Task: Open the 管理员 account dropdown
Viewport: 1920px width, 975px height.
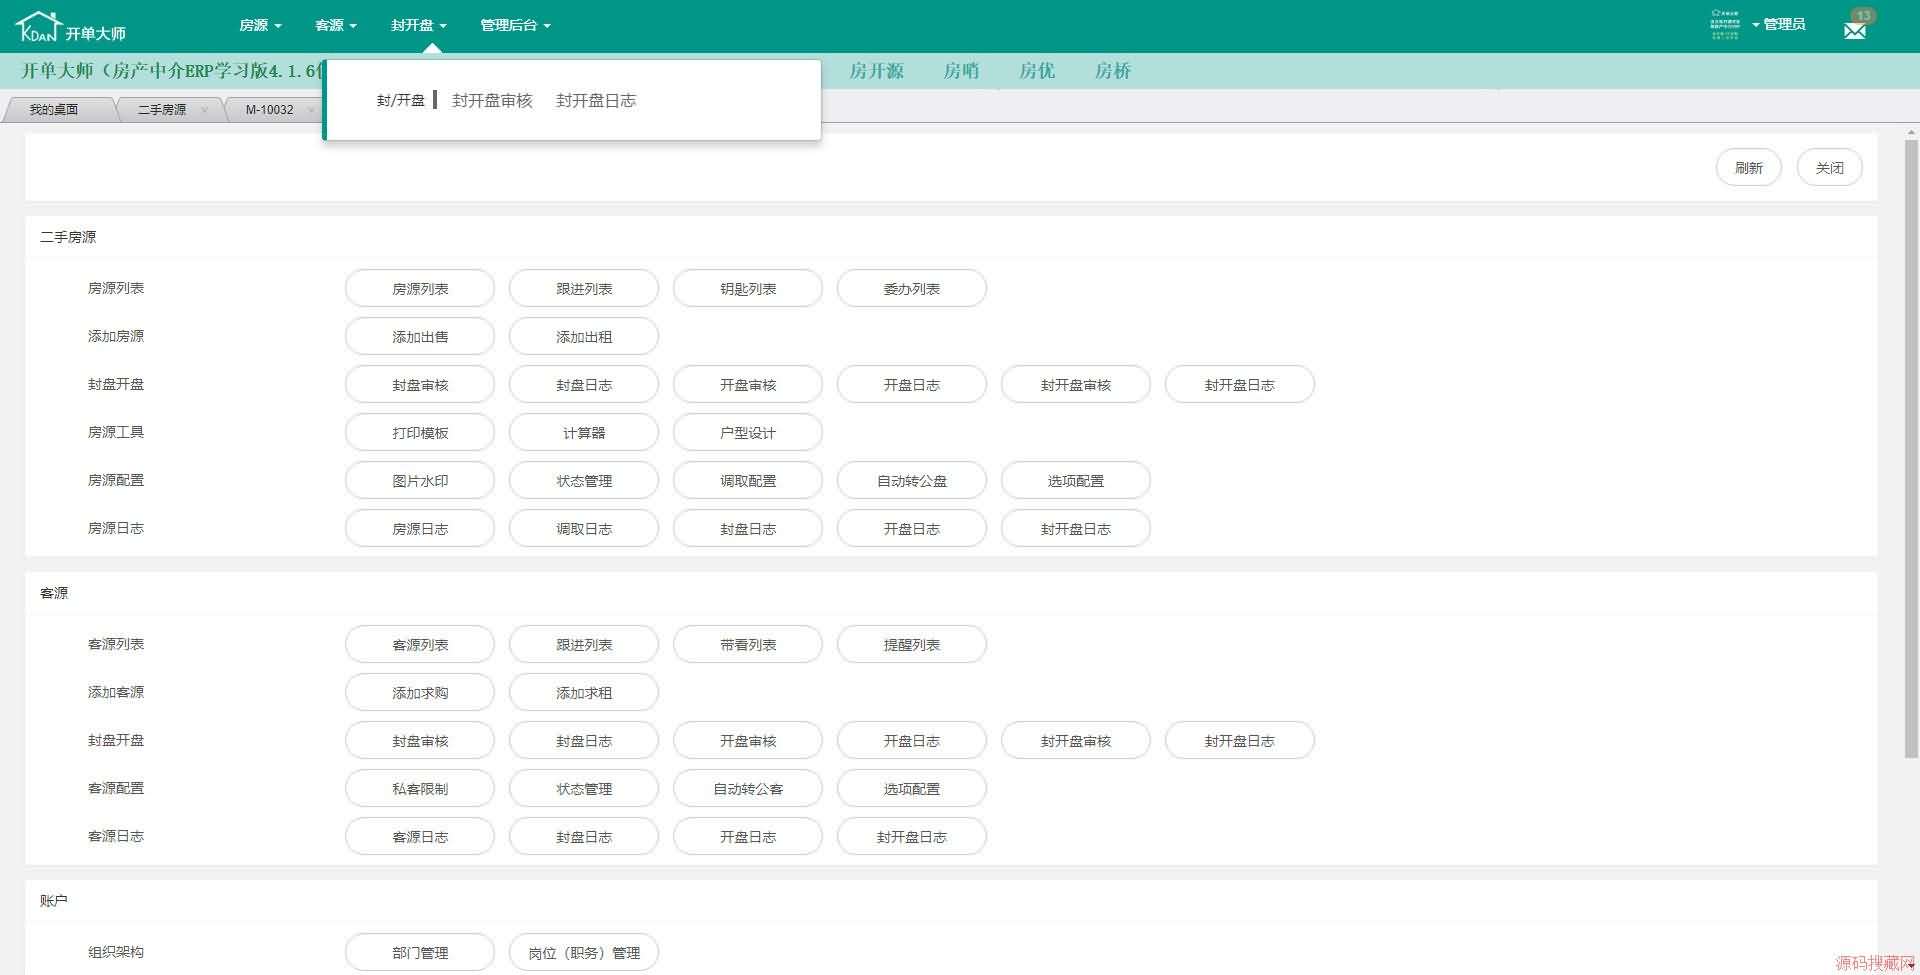Action: pos(1779,25)
